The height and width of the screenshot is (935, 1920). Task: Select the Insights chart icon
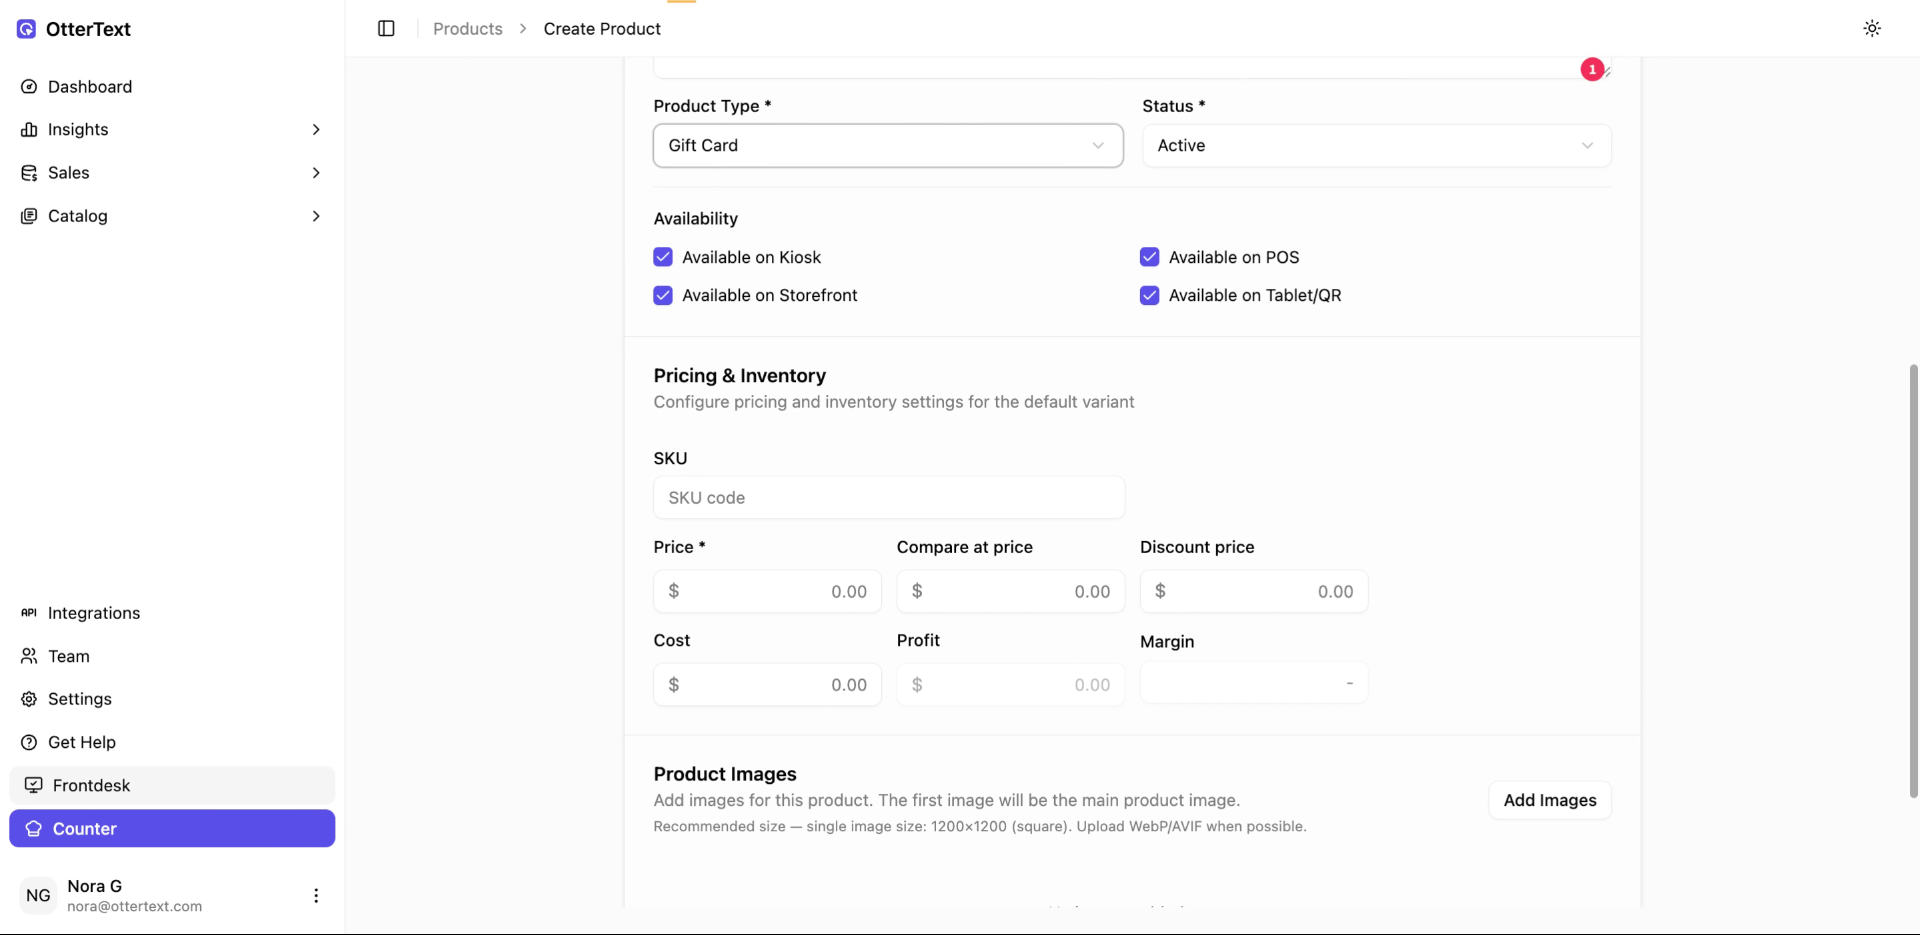28,129
